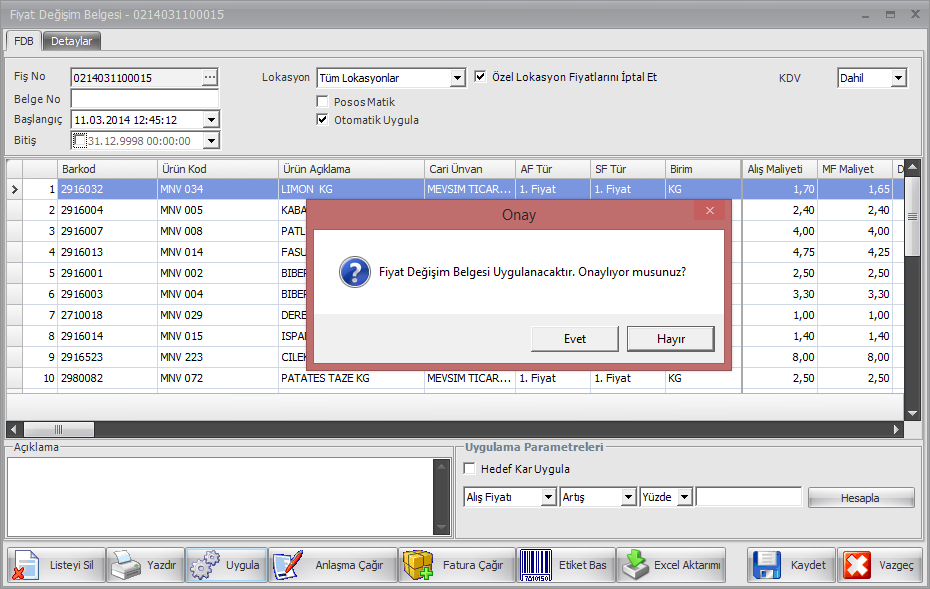Open the KDV Dahil dropdown
The height and width of the screenshot is (589, 930).
pyautogui.click(x=898, y=78)
